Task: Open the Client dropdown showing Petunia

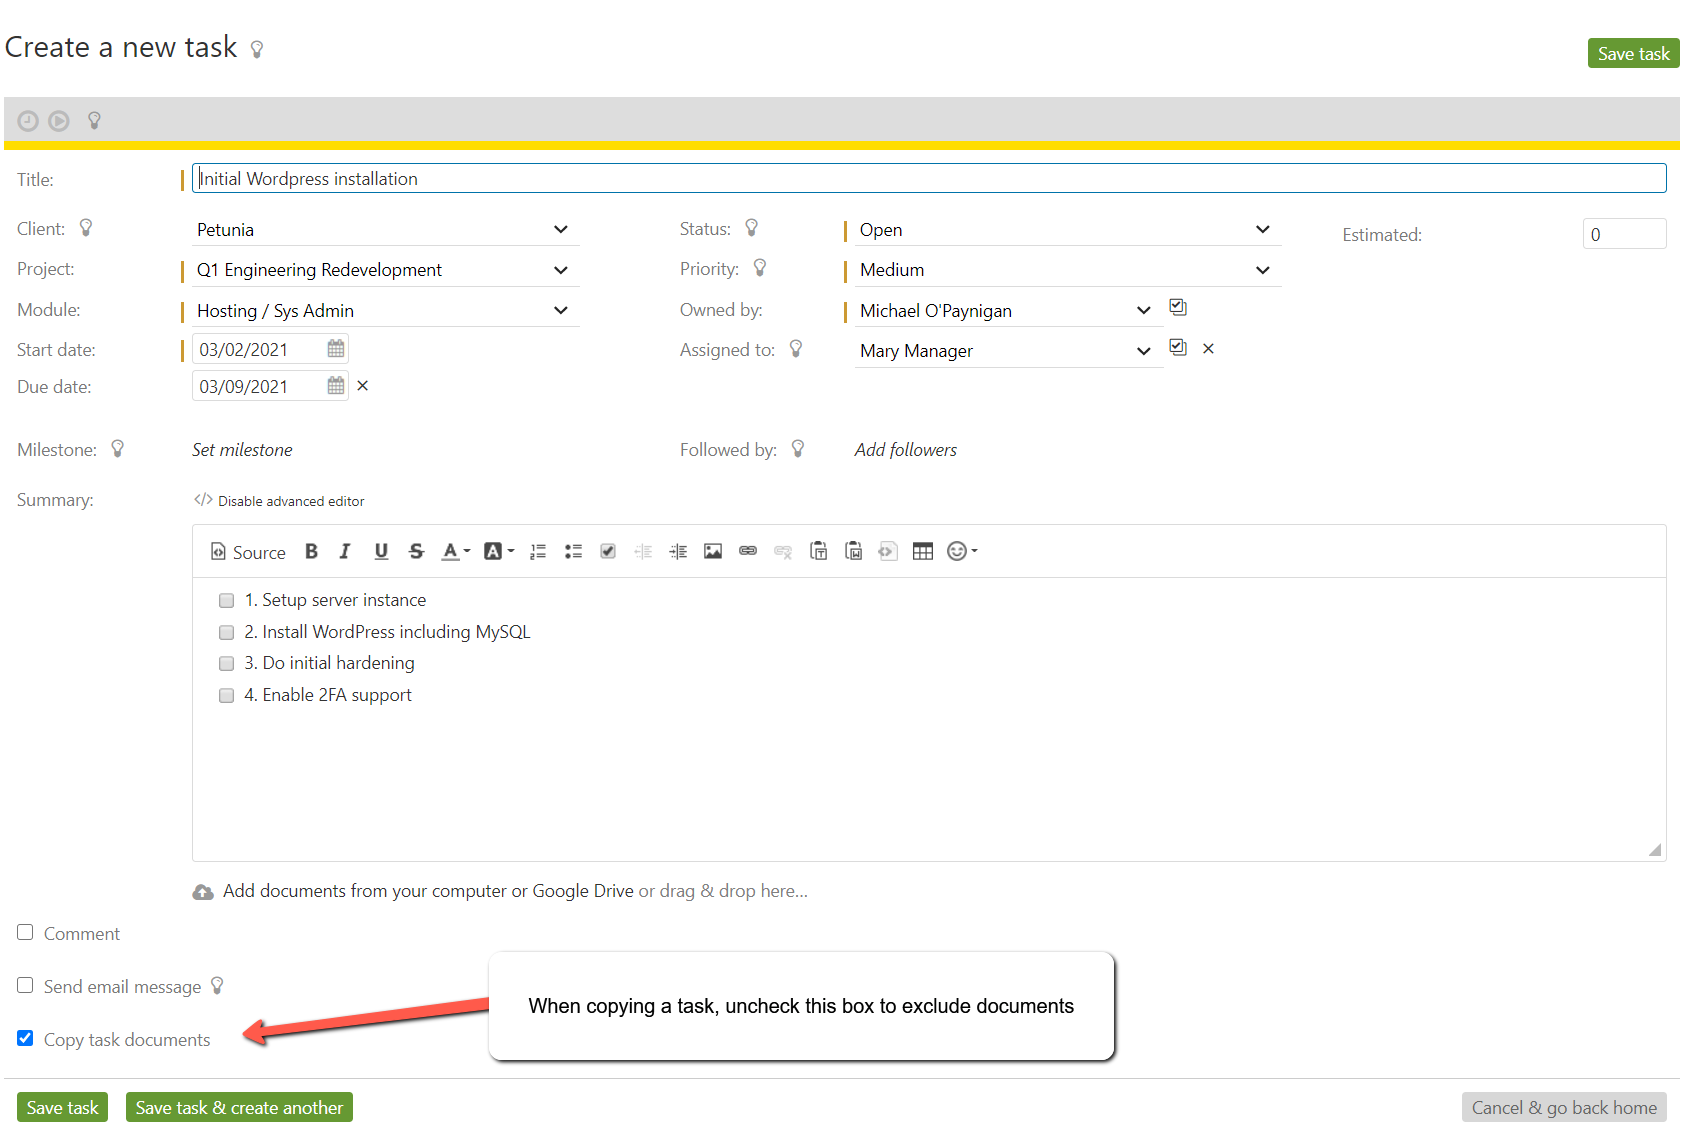Action: (561, 229)
